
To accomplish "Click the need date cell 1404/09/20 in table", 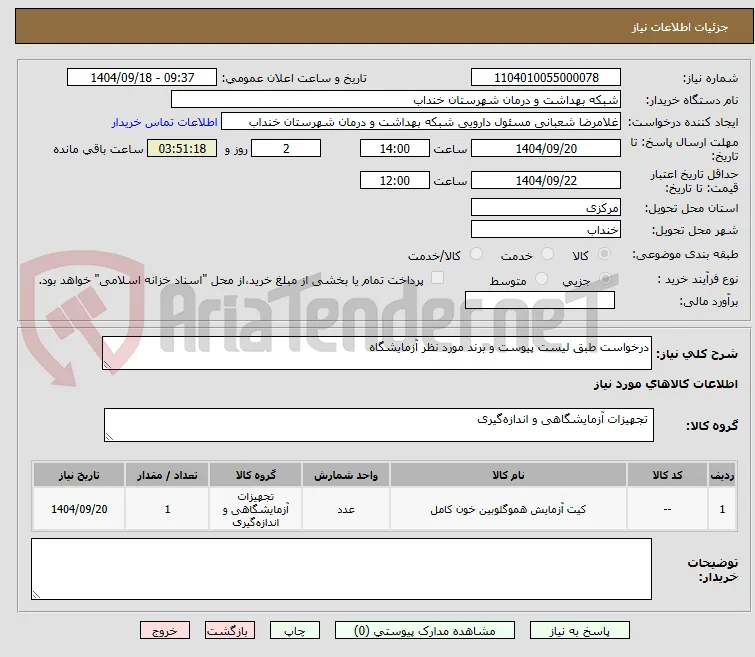I will [79, 509].
